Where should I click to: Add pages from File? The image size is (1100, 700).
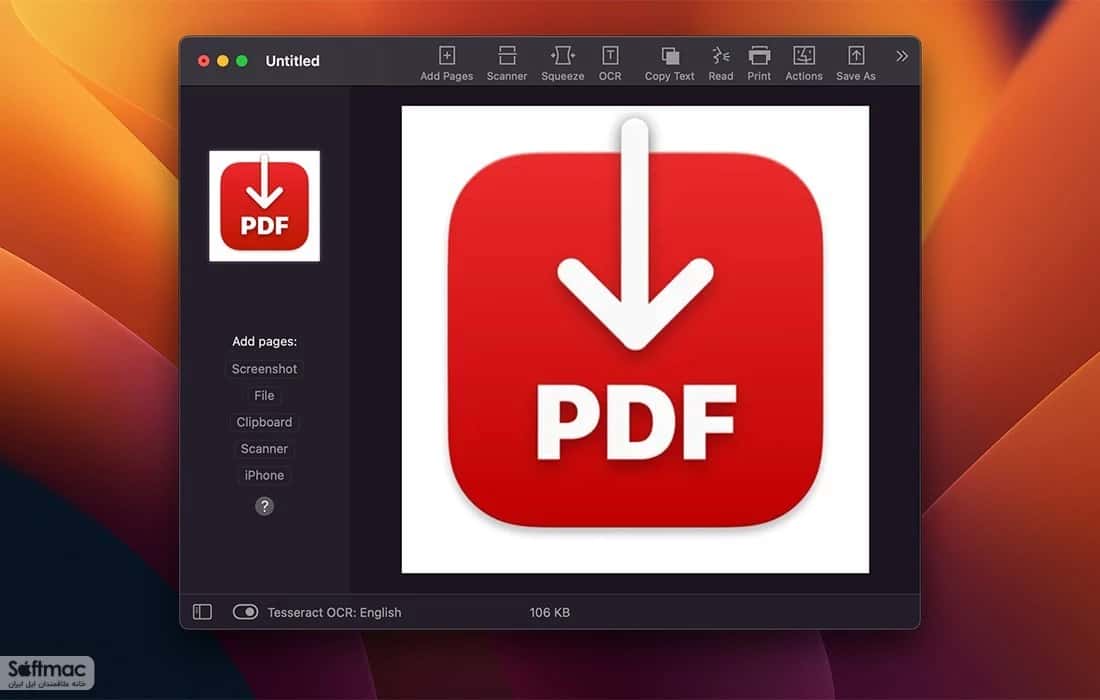(264, 396)
